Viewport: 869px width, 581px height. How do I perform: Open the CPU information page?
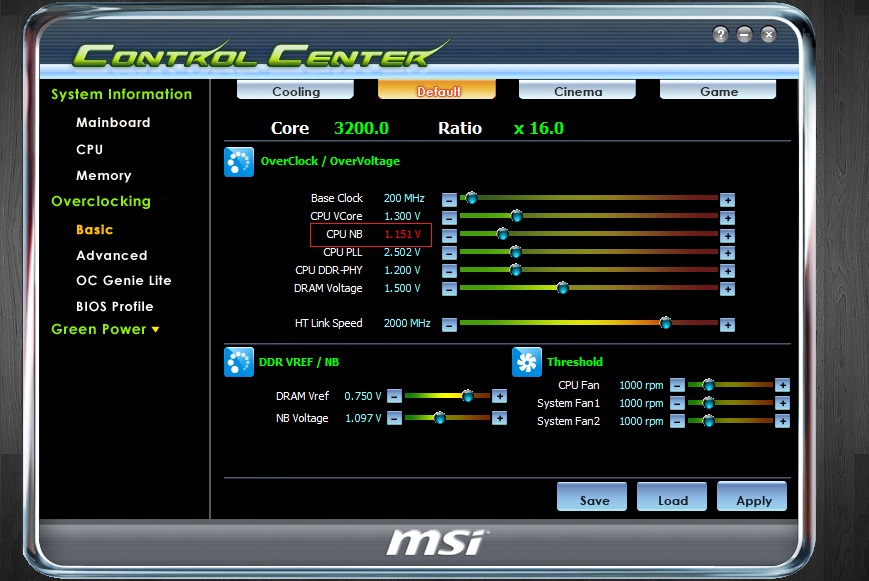point(90,149)
